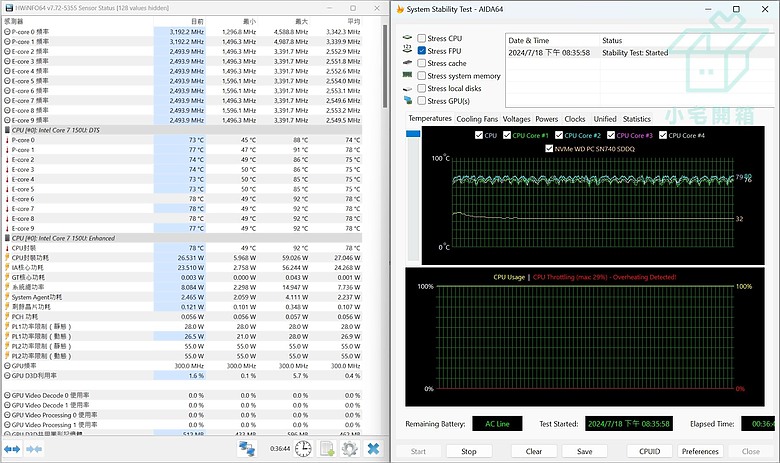Start logging with the log file icon
The height and width of the screenshot is (463, 780).
coord(327,449)
